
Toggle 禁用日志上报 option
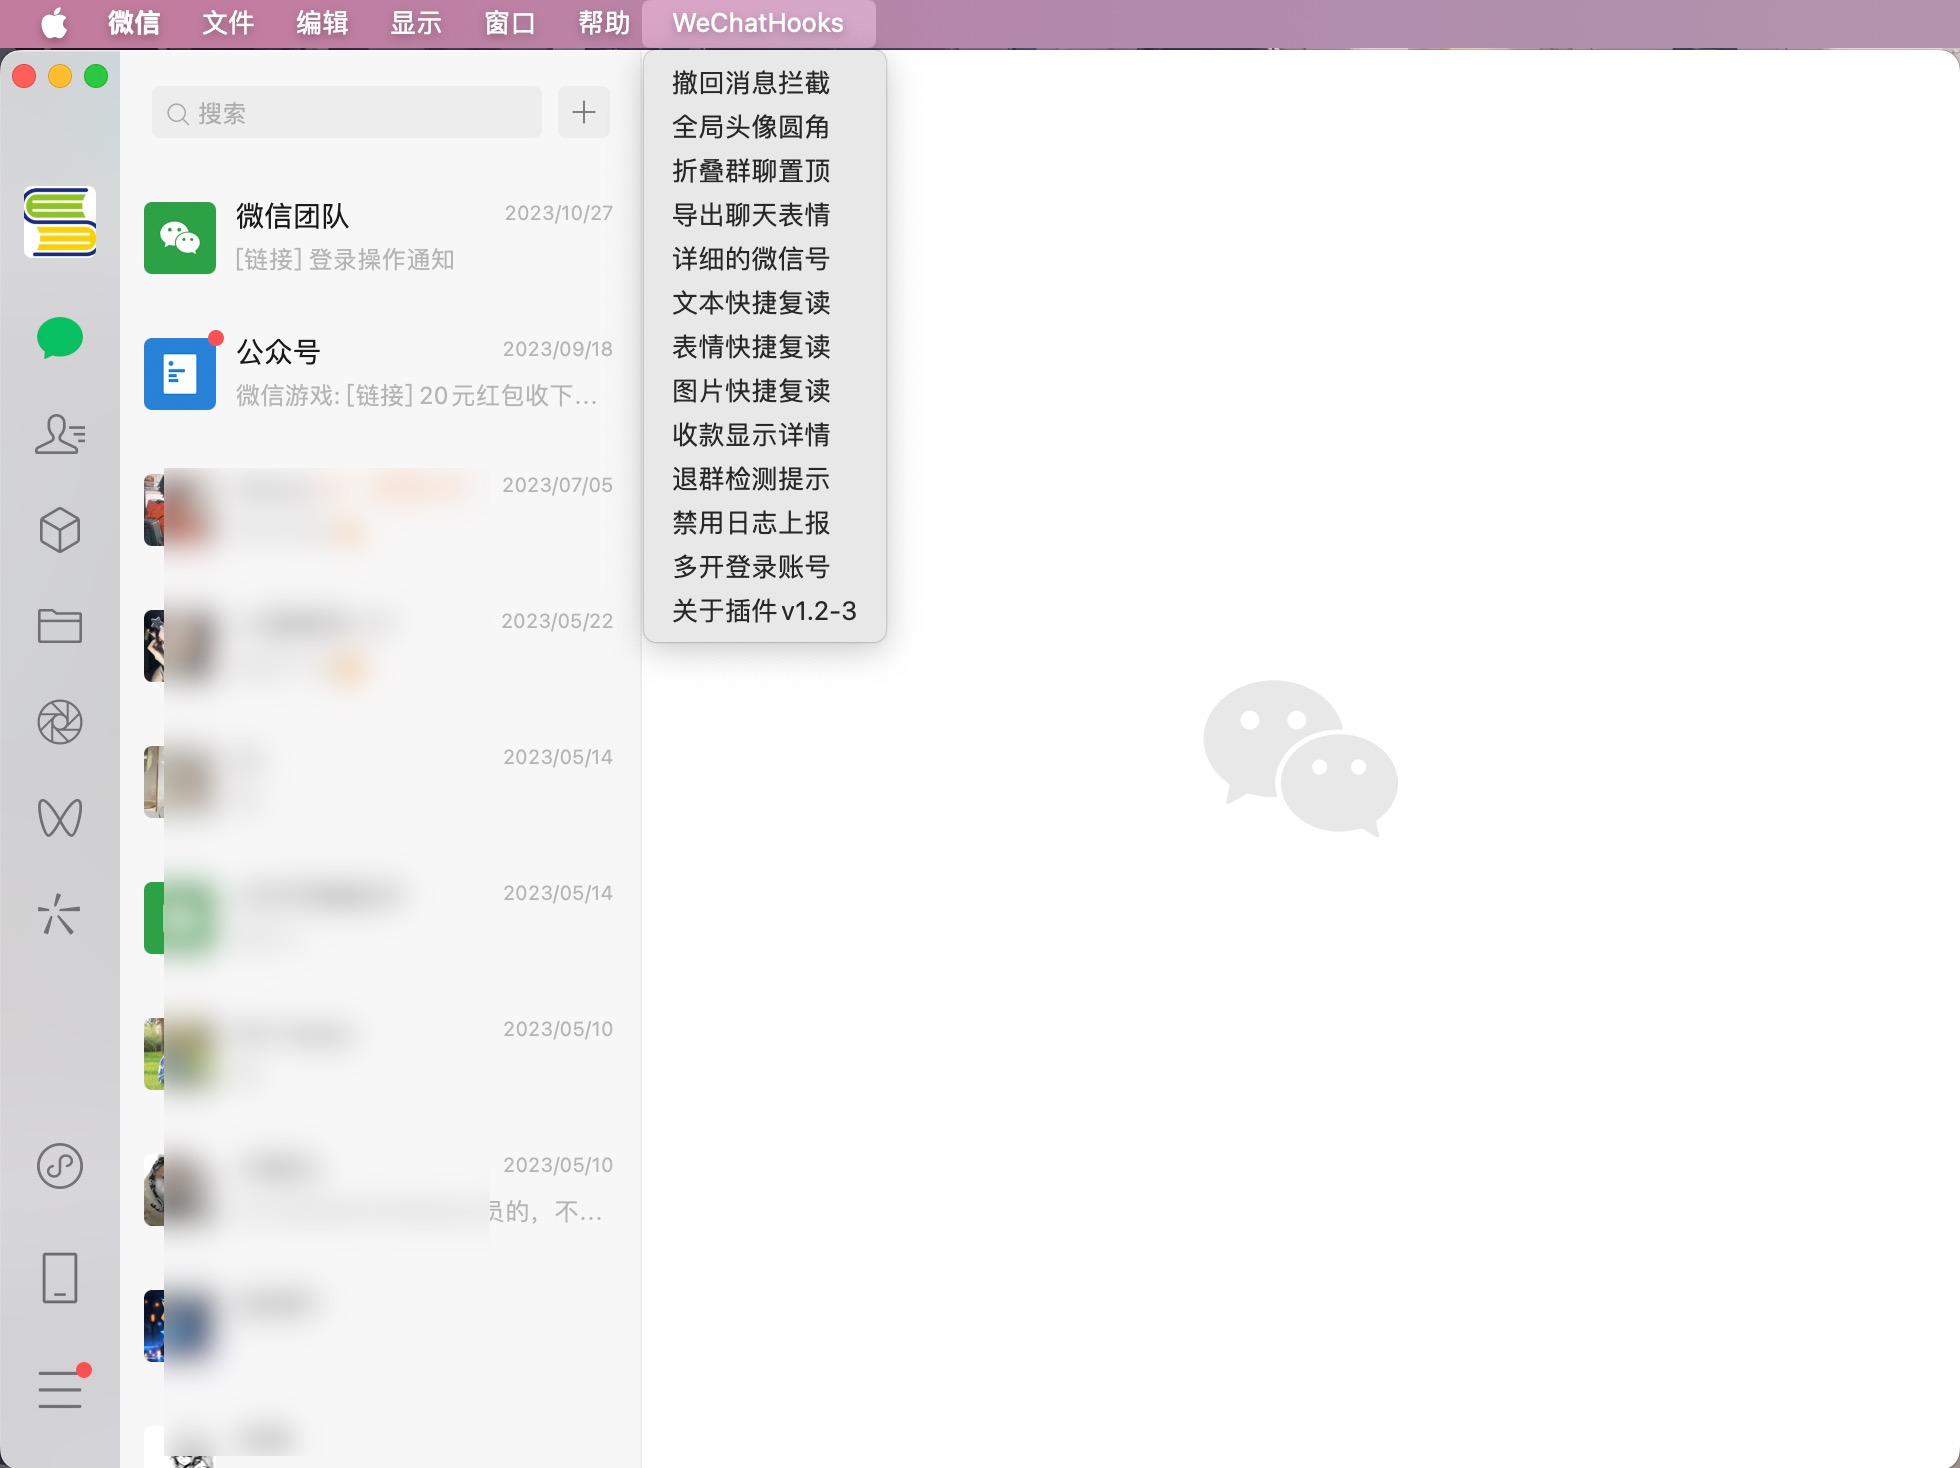point(765,523)
